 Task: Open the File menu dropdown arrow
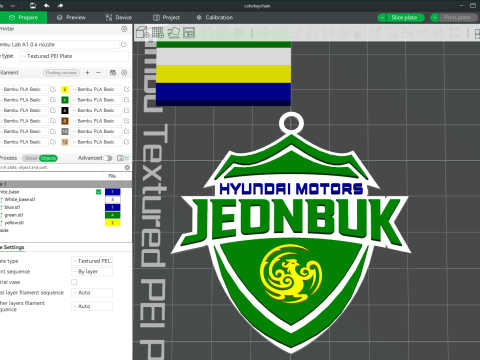pyautogui.click(x=13, y=6)
